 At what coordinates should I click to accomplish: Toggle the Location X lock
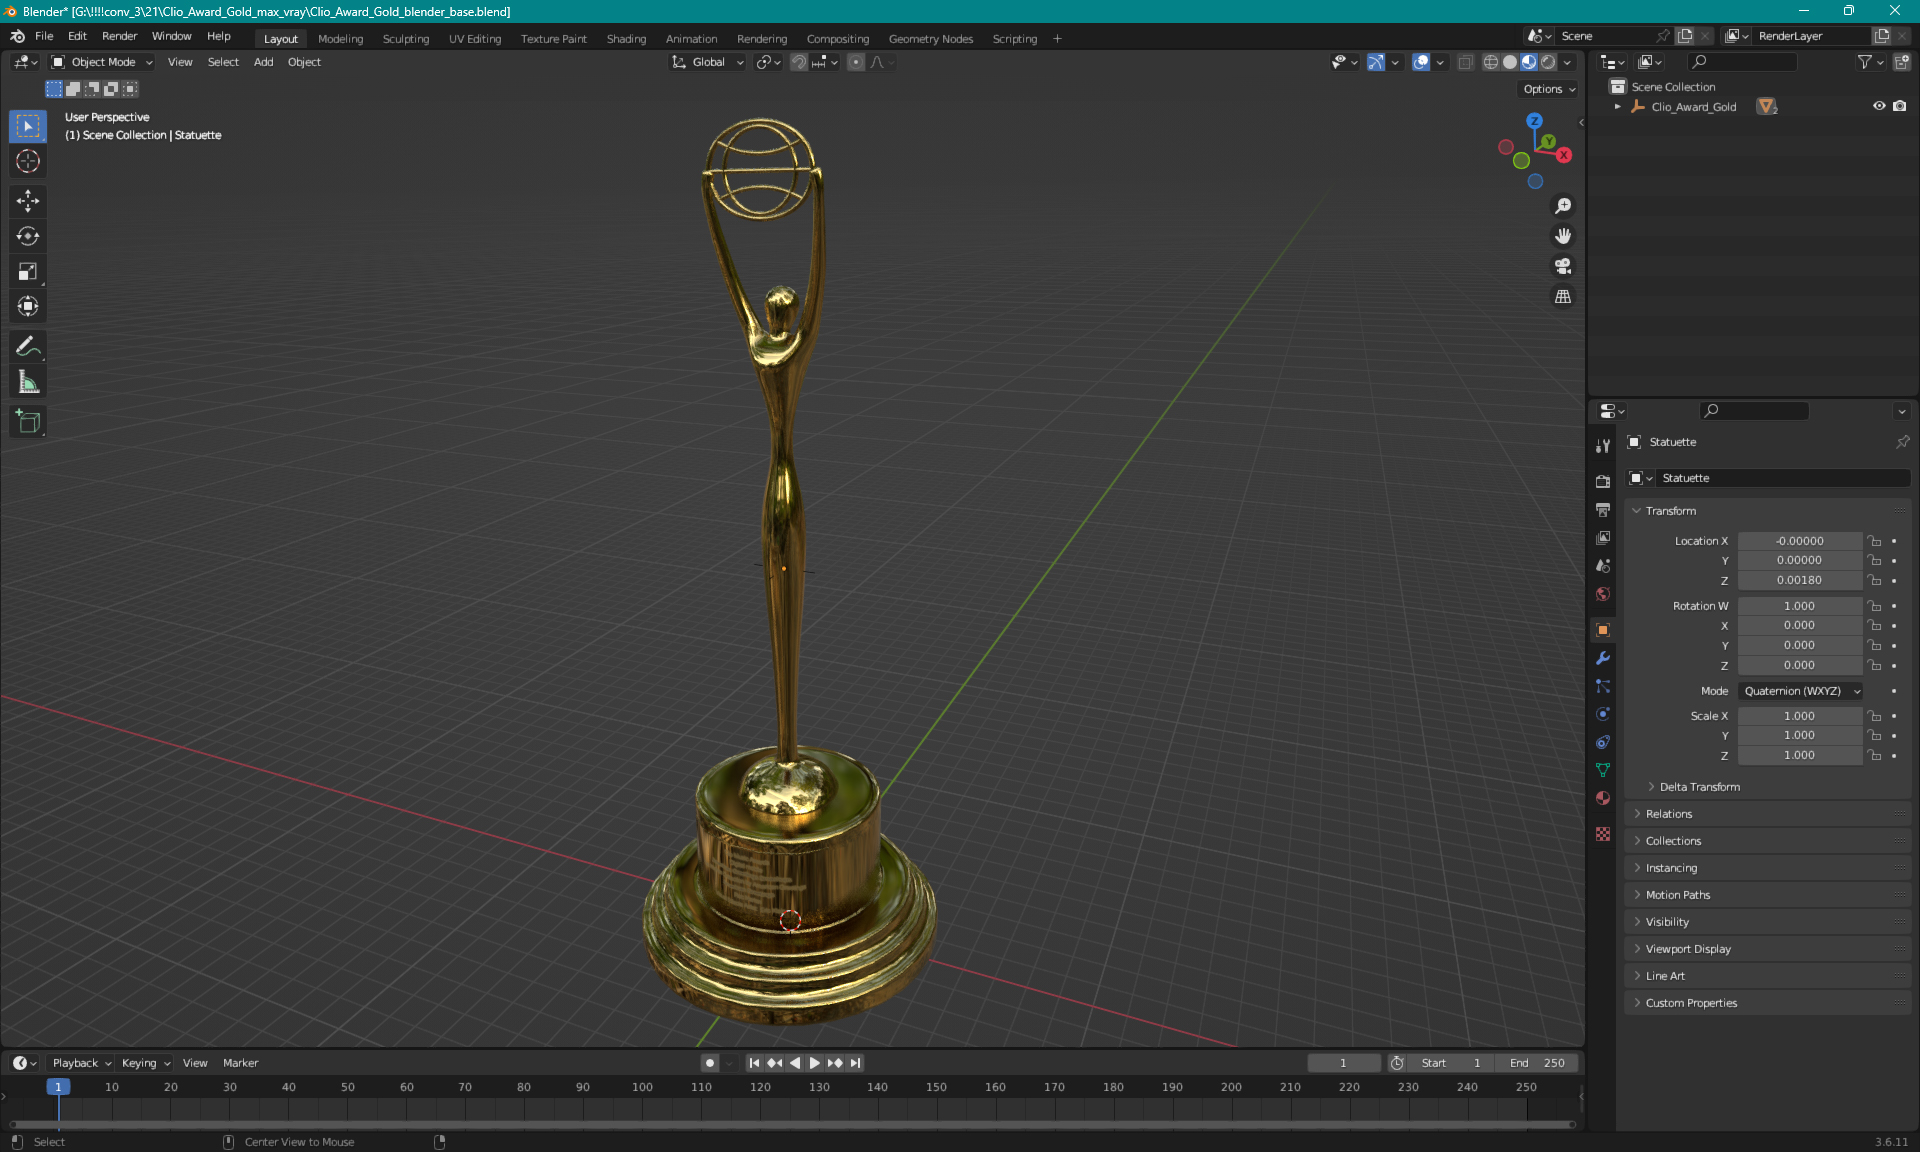click(x=1875, y=541)
